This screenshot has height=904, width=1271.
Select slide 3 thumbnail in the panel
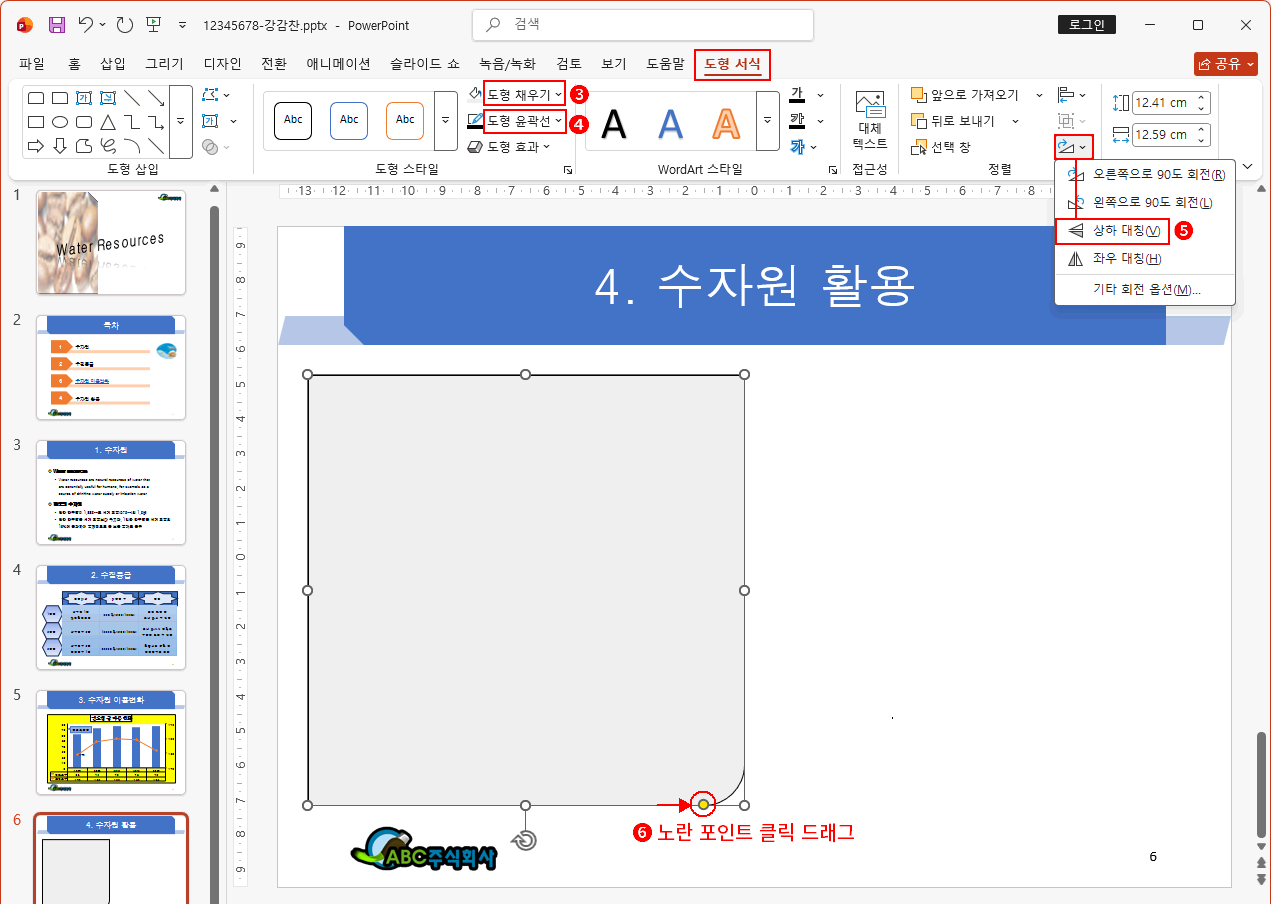click(x=110, y=492)
